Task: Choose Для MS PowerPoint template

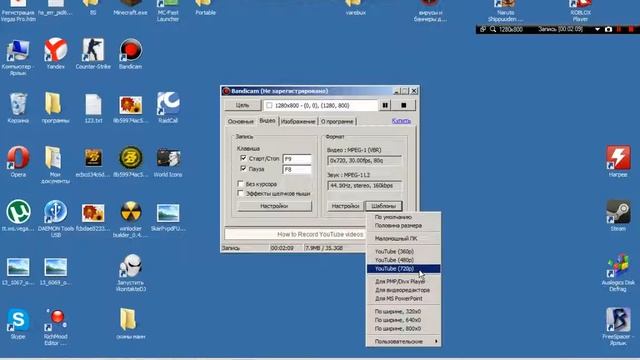Action: pos(403,298)
